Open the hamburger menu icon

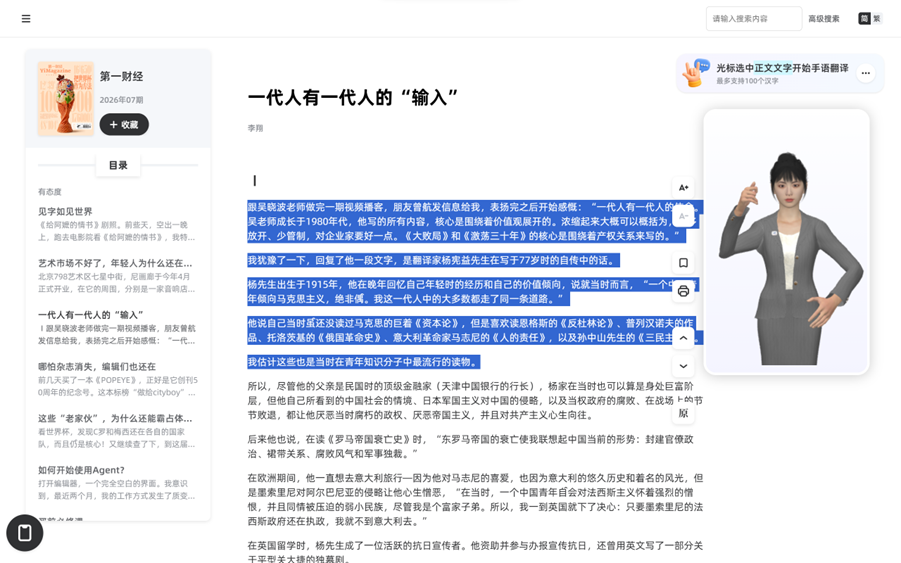tap(26, 19)
